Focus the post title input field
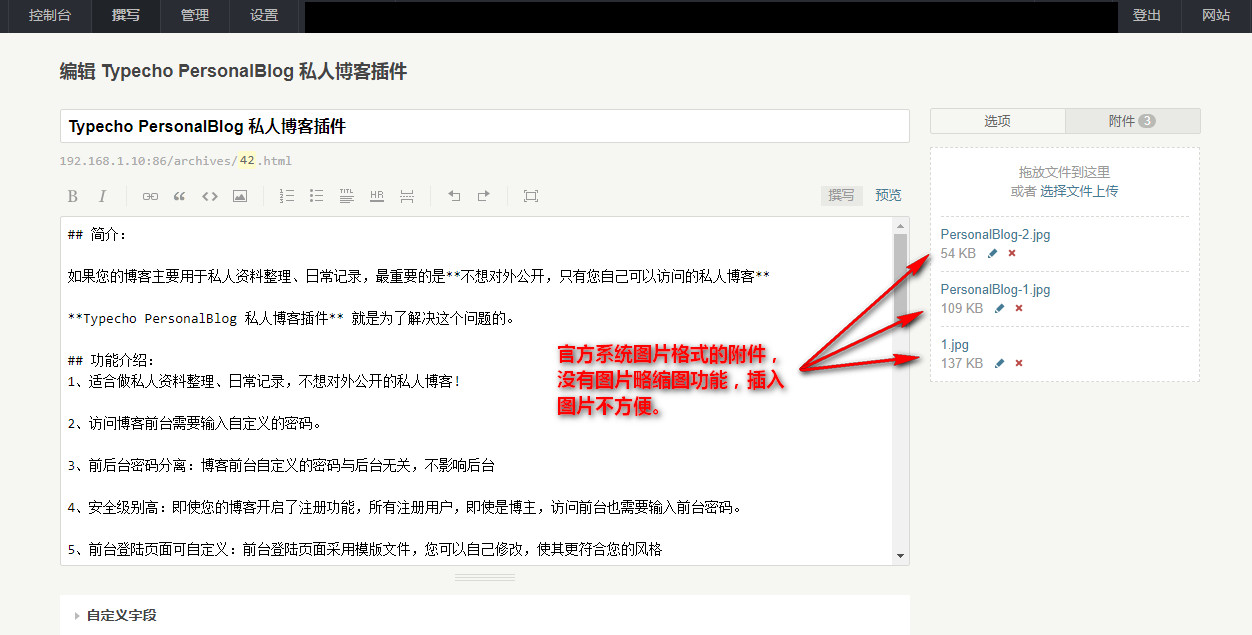This screenshot has width=1252, height=635. click(x=485, y=127)
